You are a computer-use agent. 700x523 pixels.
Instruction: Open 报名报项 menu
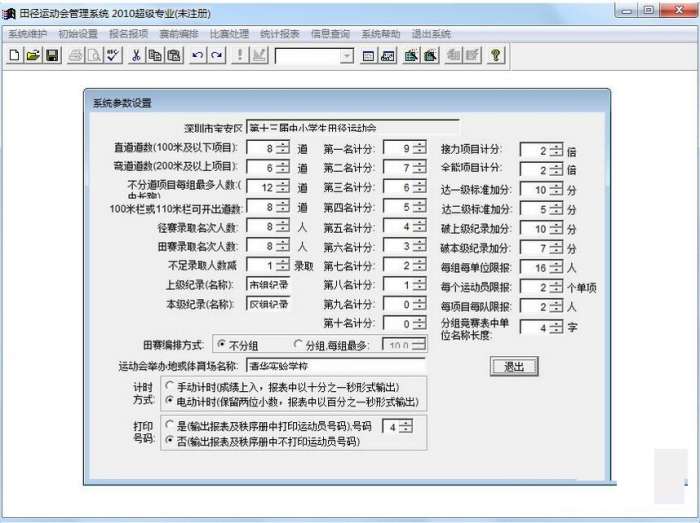pos(129,34)
